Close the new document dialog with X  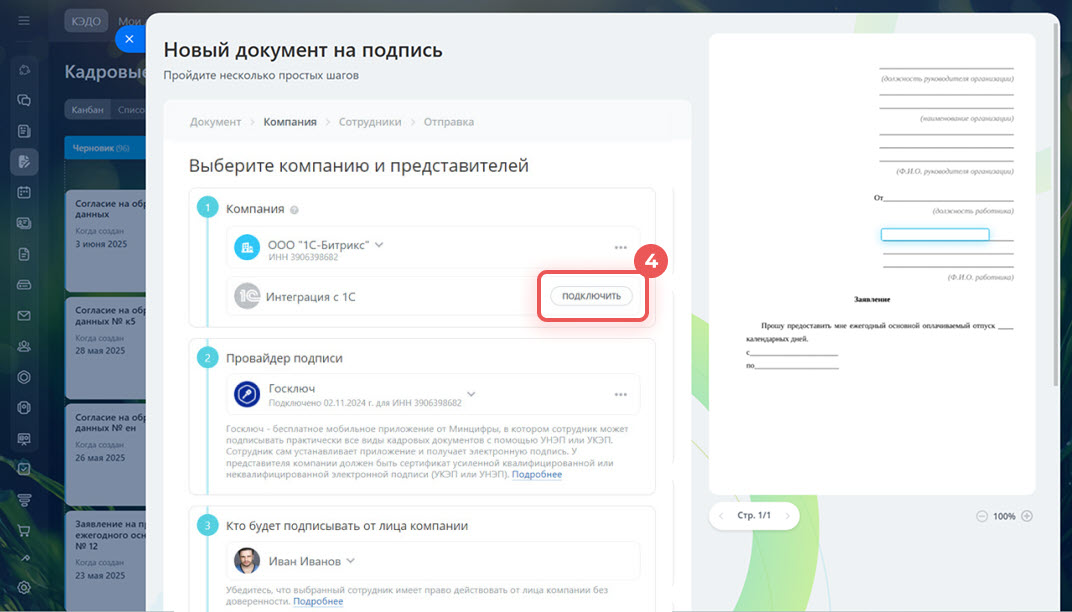[129, 39]
